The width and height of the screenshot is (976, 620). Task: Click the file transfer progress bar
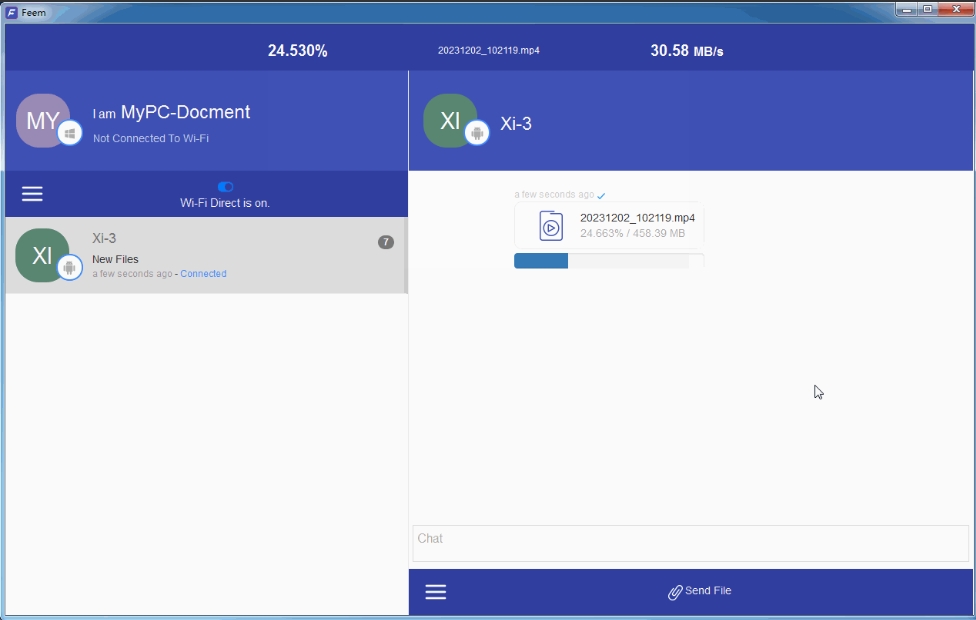pyautogui.click(x=608, y=261)
